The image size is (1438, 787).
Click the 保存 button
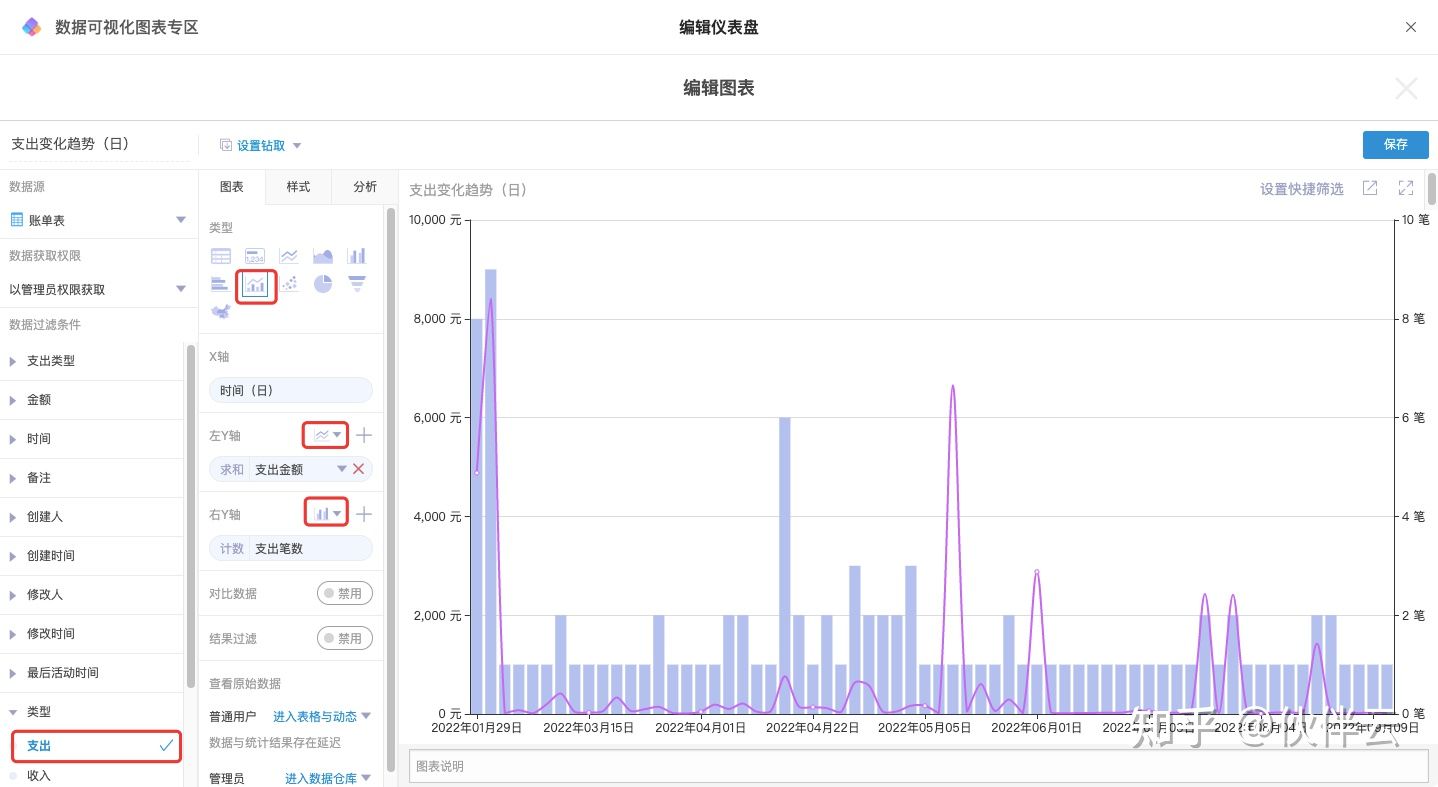(x=1395, y=144)
